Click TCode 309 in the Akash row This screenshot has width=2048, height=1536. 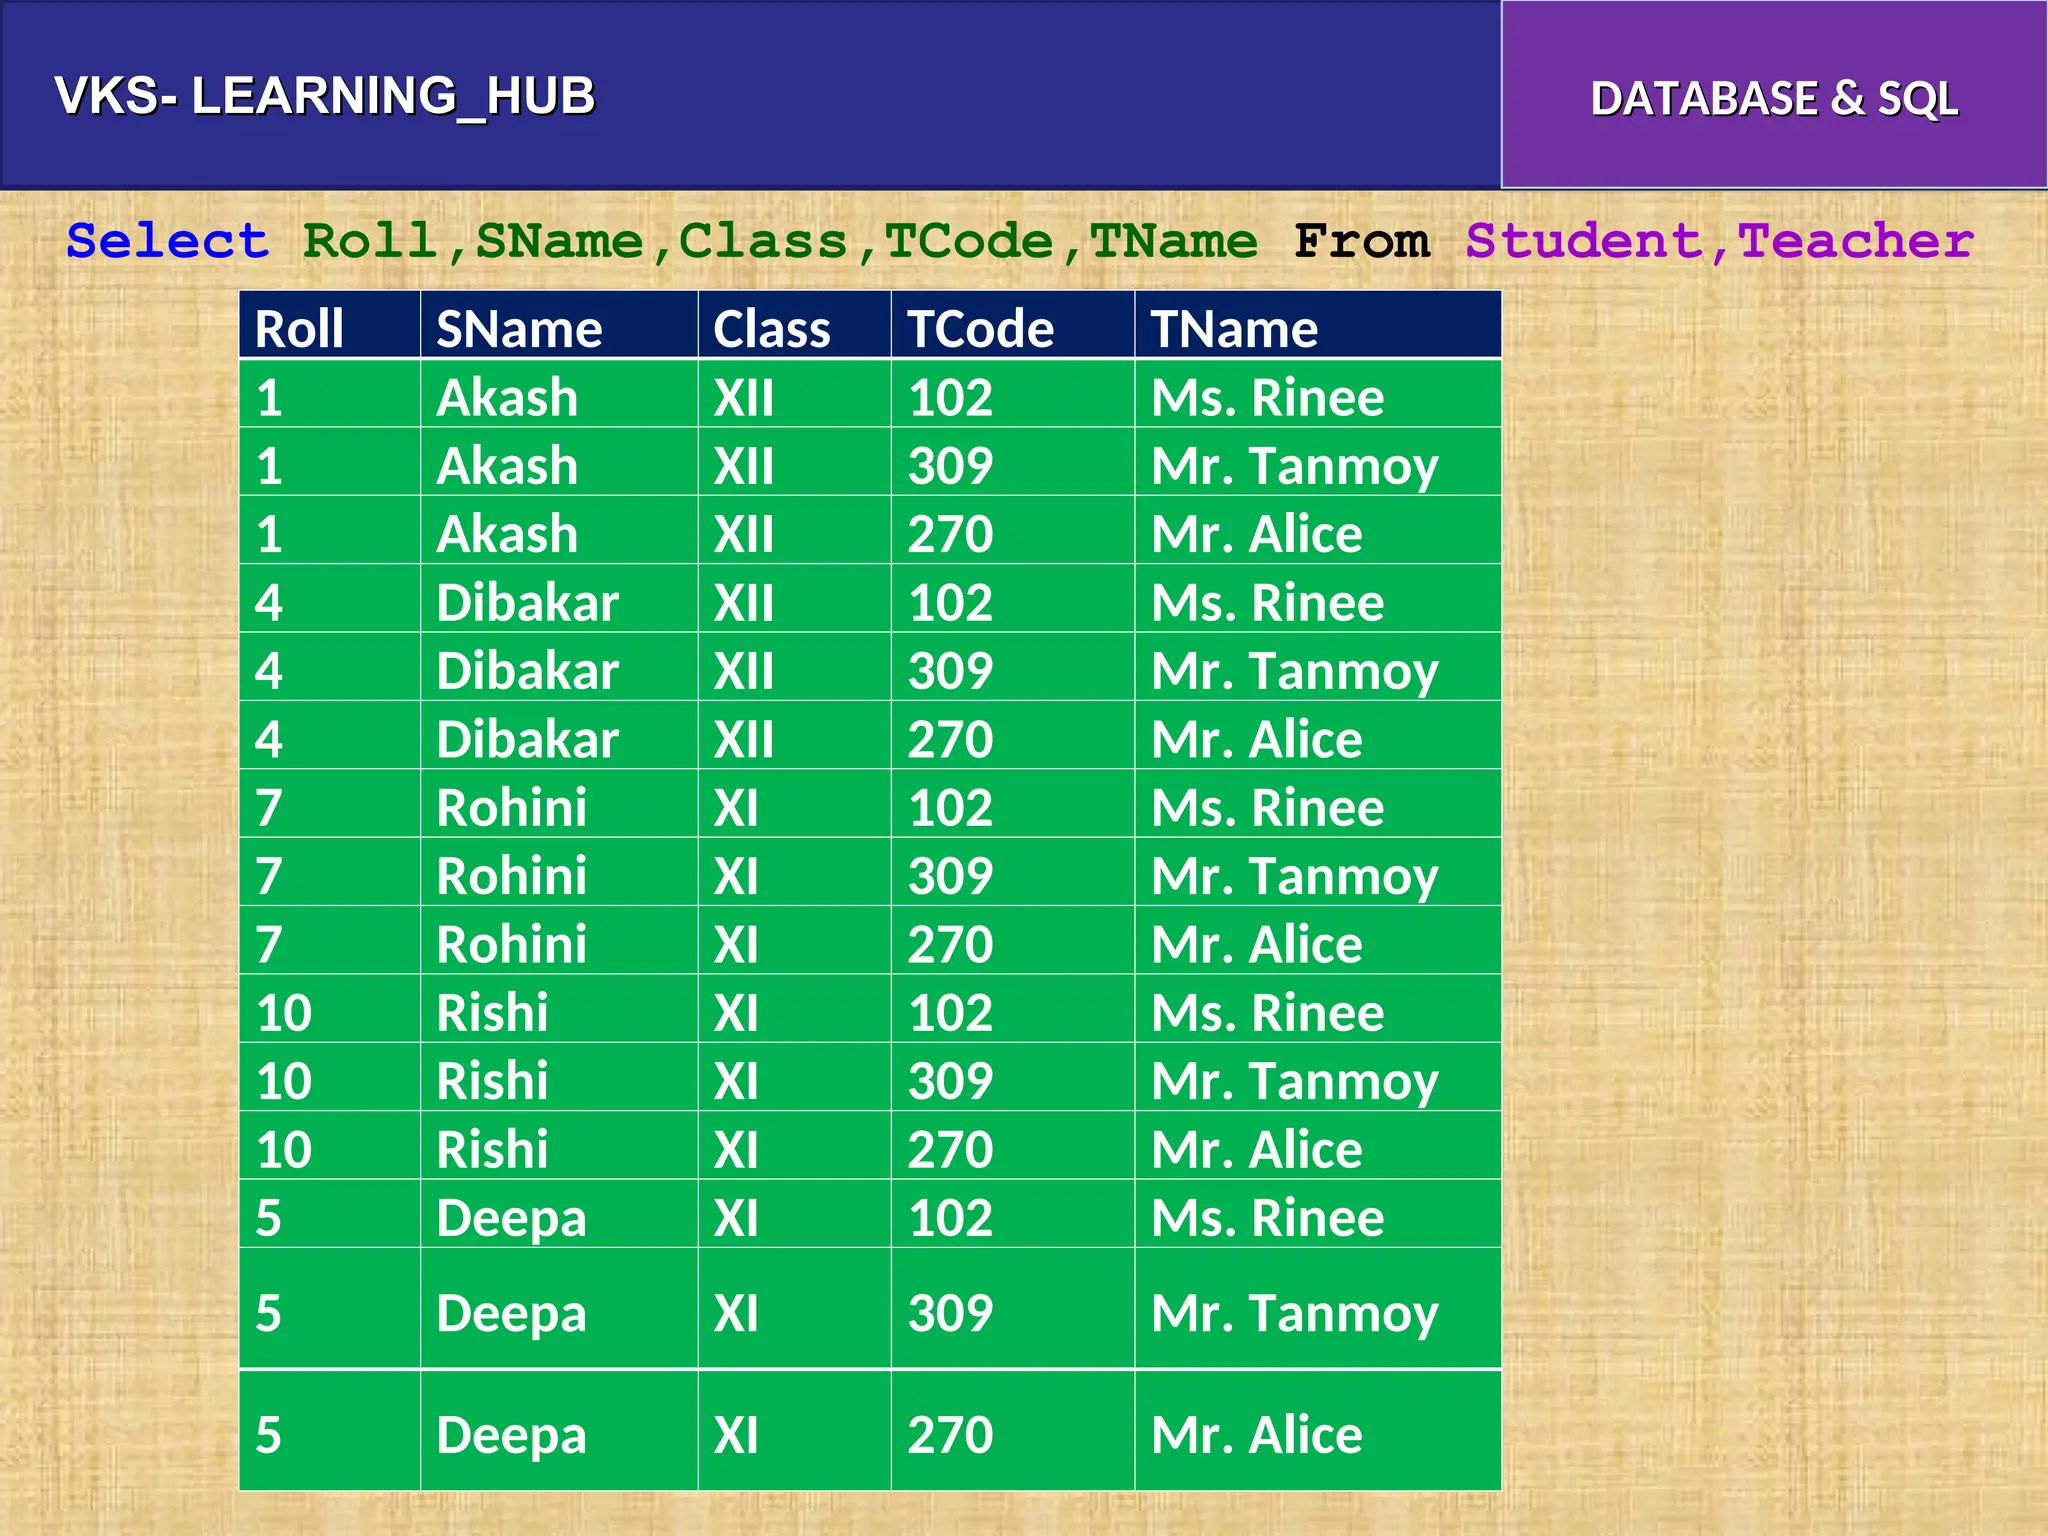[950, 467]
